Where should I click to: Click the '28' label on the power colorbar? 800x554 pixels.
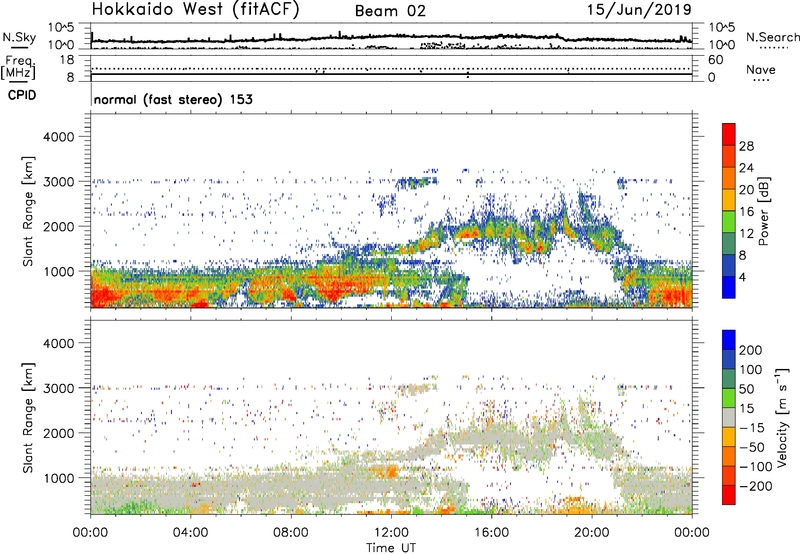(746, 146)
